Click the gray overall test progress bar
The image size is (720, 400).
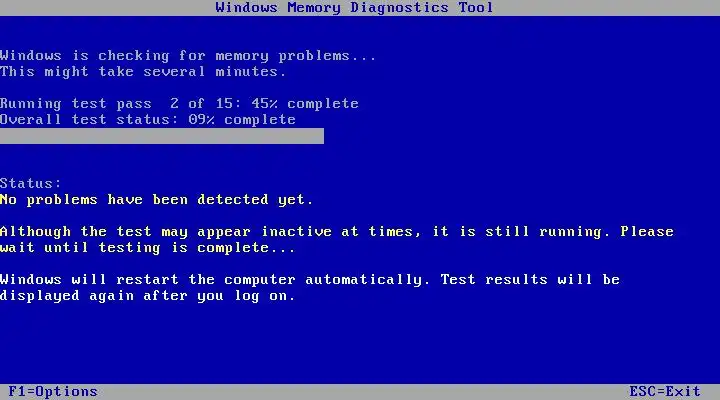[162, 136]
